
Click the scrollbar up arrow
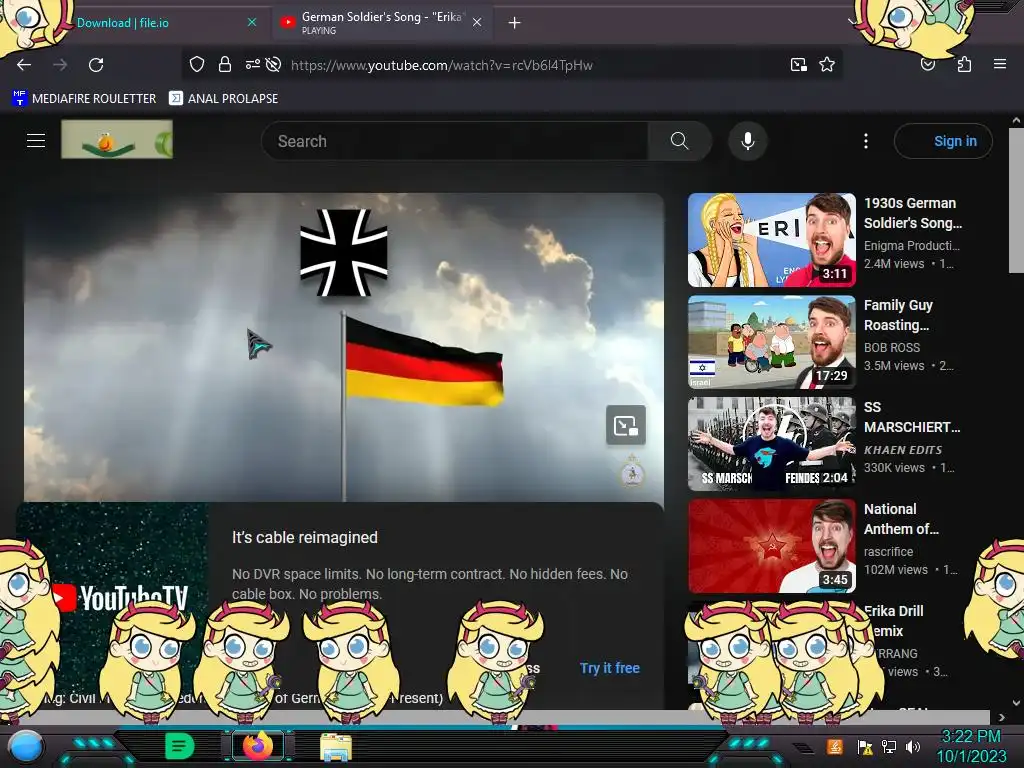(1016, 120)
